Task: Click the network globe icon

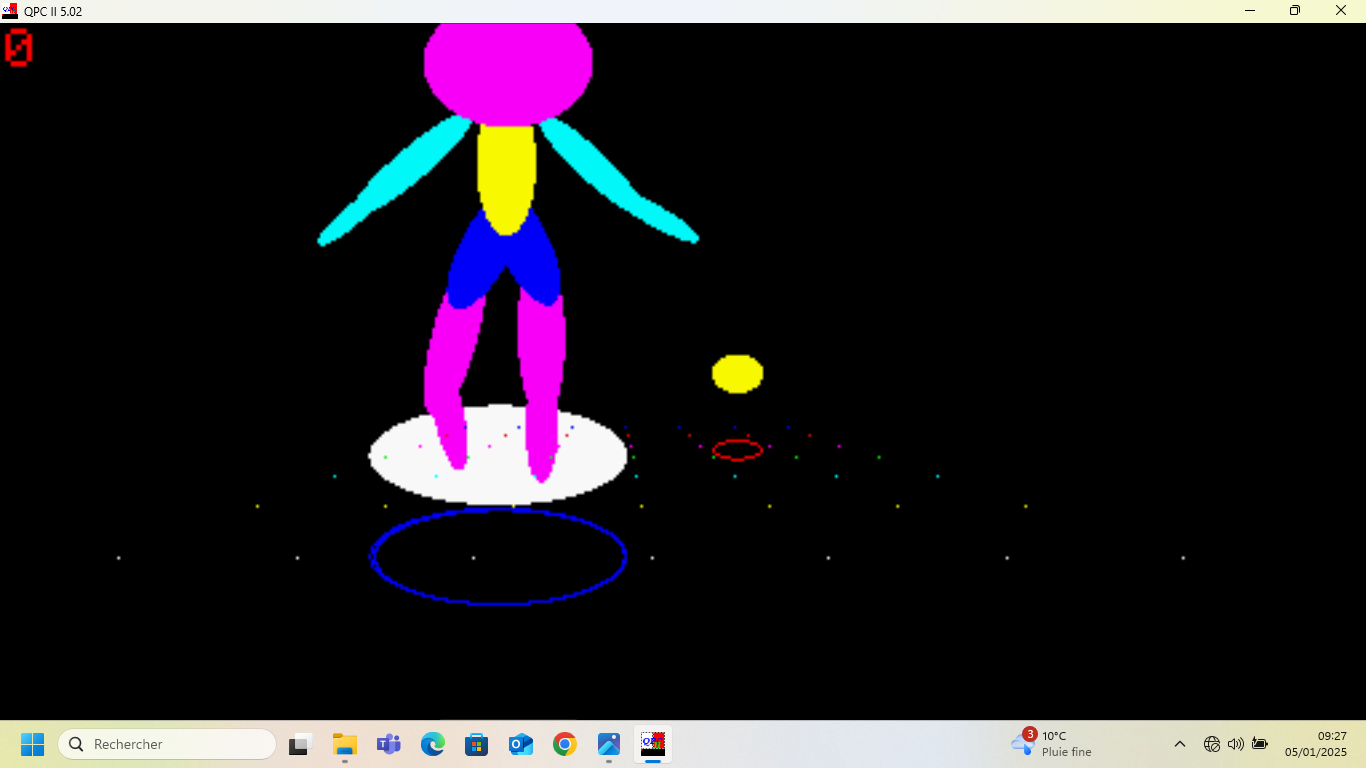Action: point(1212,744)
